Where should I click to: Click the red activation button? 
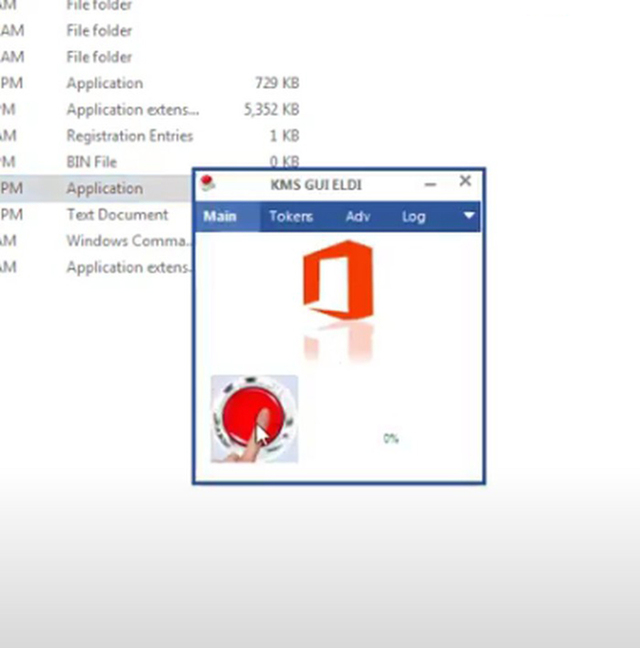(254, 419)
